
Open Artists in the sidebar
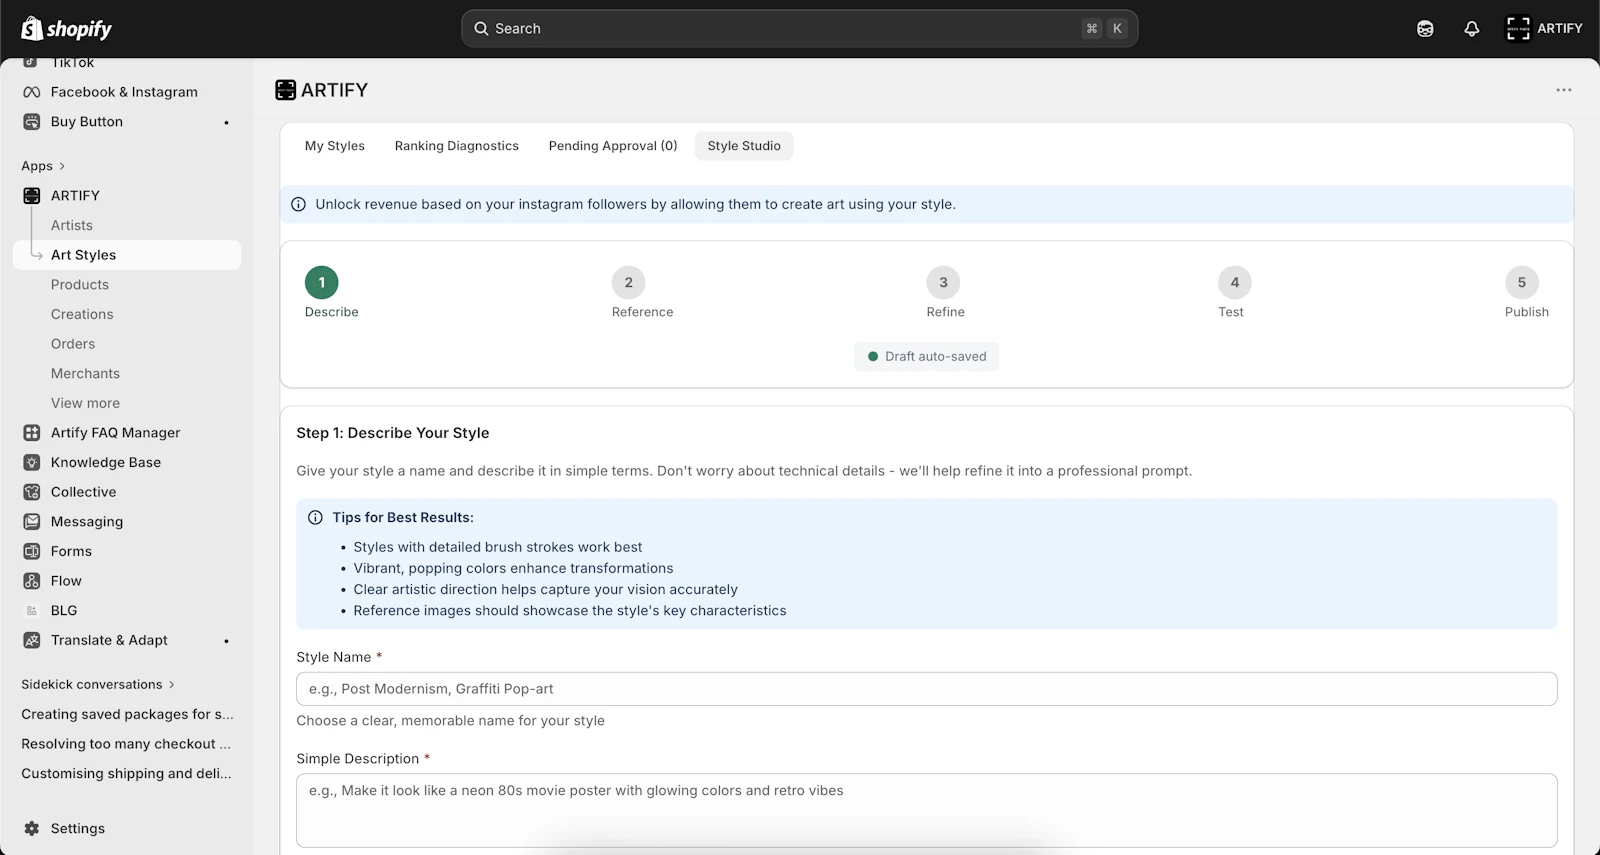[x=72, y=226]
